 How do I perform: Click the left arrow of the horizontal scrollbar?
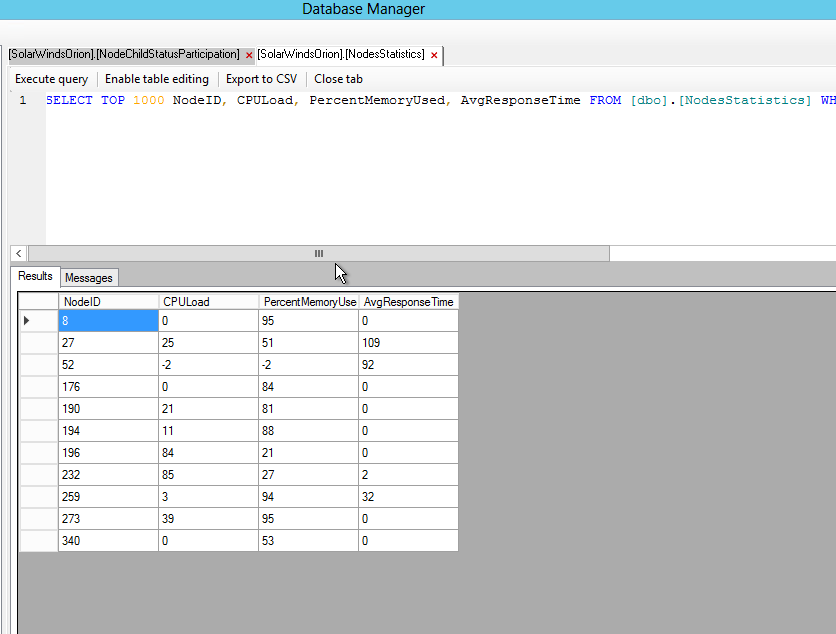click(x=18, y=253)
